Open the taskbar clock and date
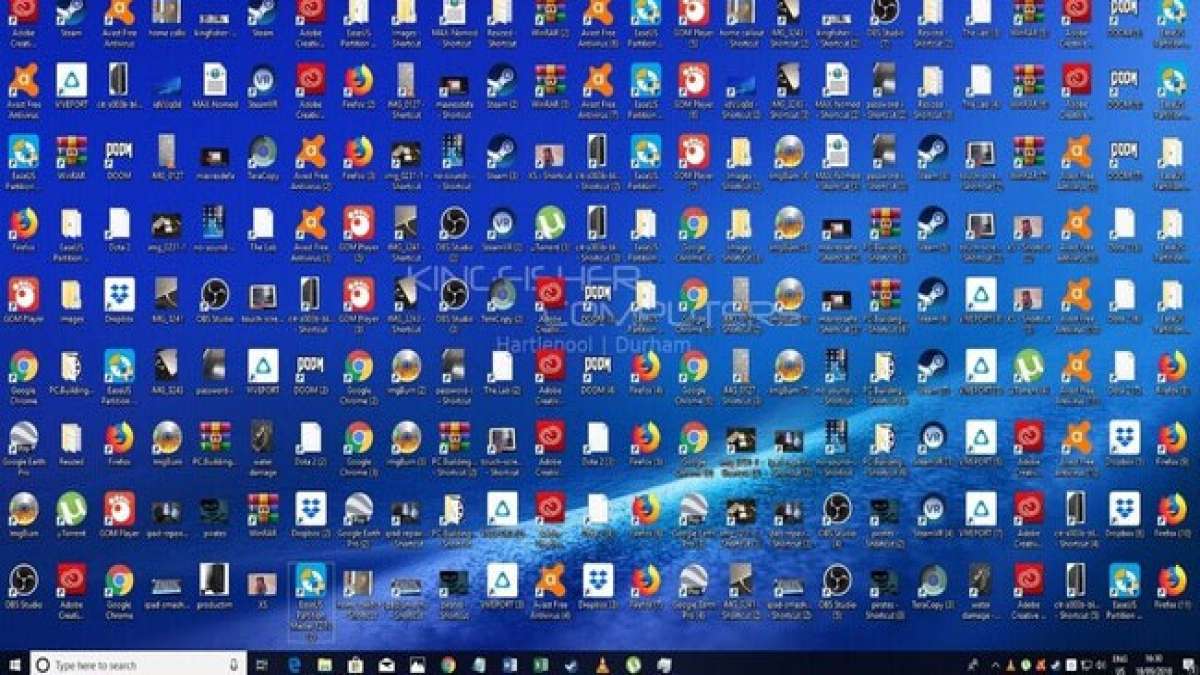The image size is (1200, 675). 1152,664
